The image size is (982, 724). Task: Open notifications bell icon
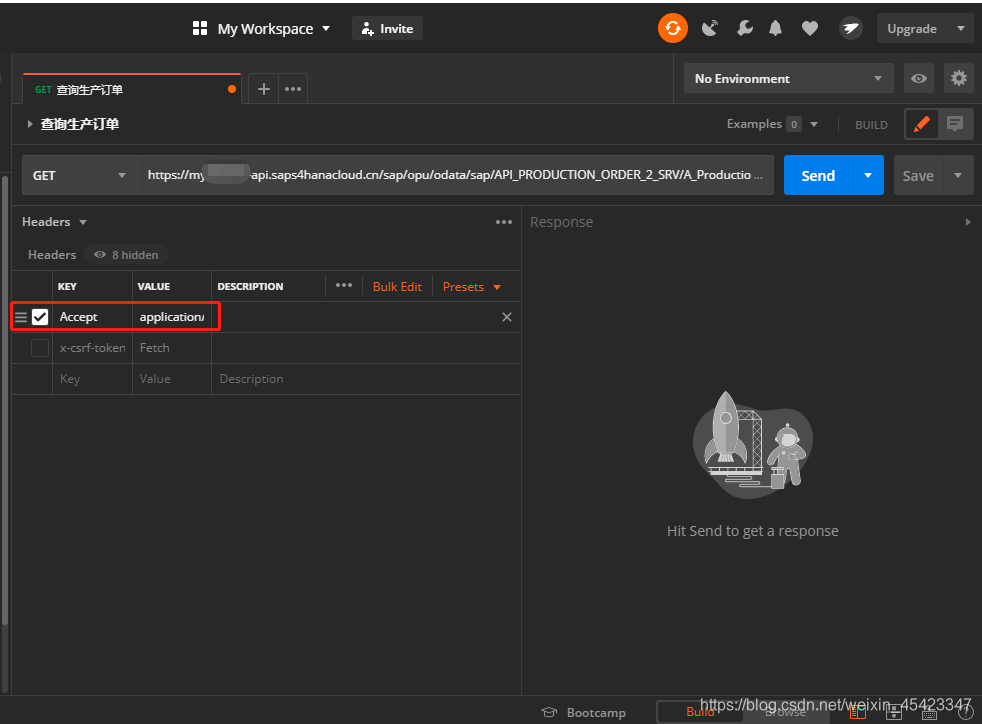point(775,28)
